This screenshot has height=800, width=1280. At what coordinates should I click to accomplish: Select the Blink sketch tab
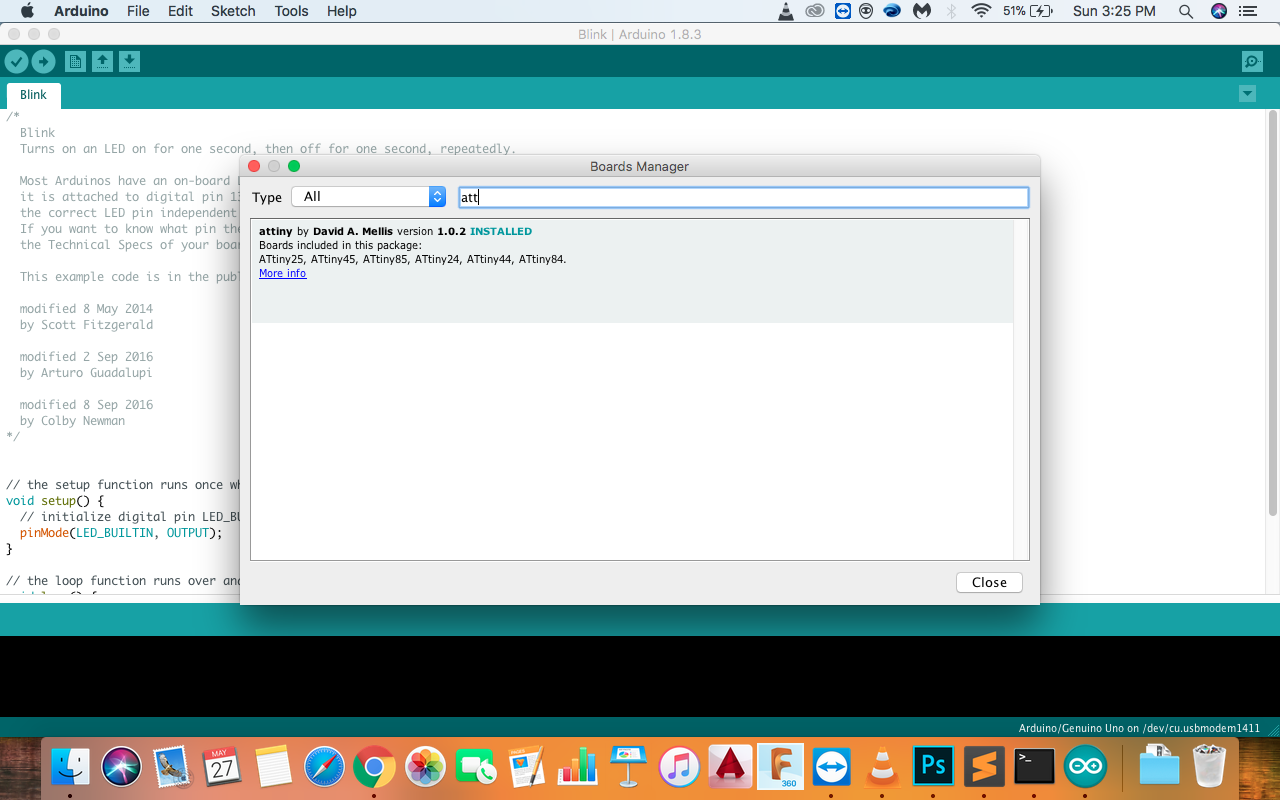tap(34, 95)
